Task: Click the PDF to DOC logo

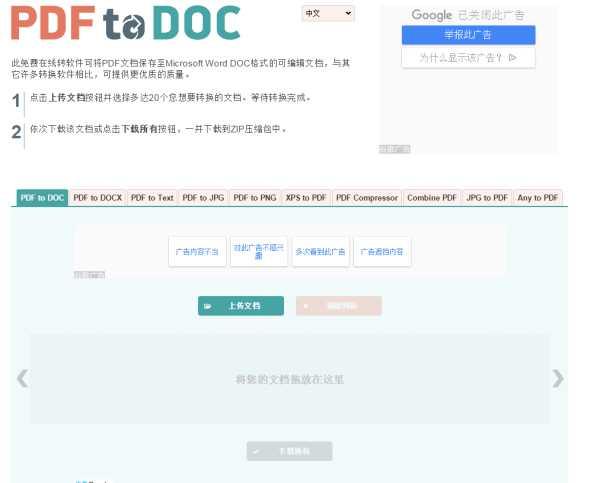Action: pos(126,23)
